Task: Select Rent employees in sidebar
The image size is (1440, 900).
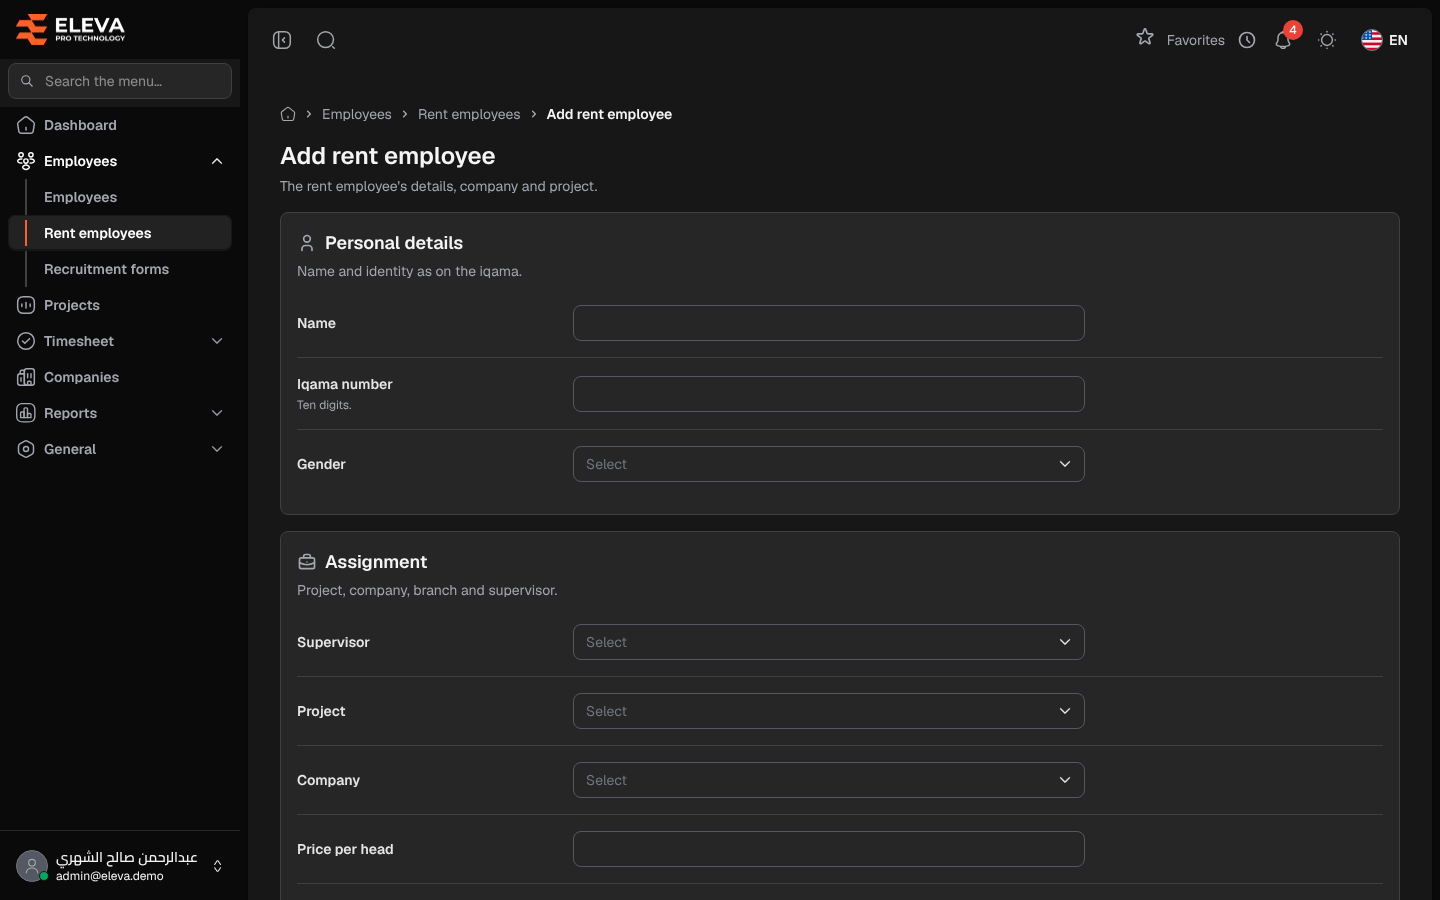Action: 120,233
